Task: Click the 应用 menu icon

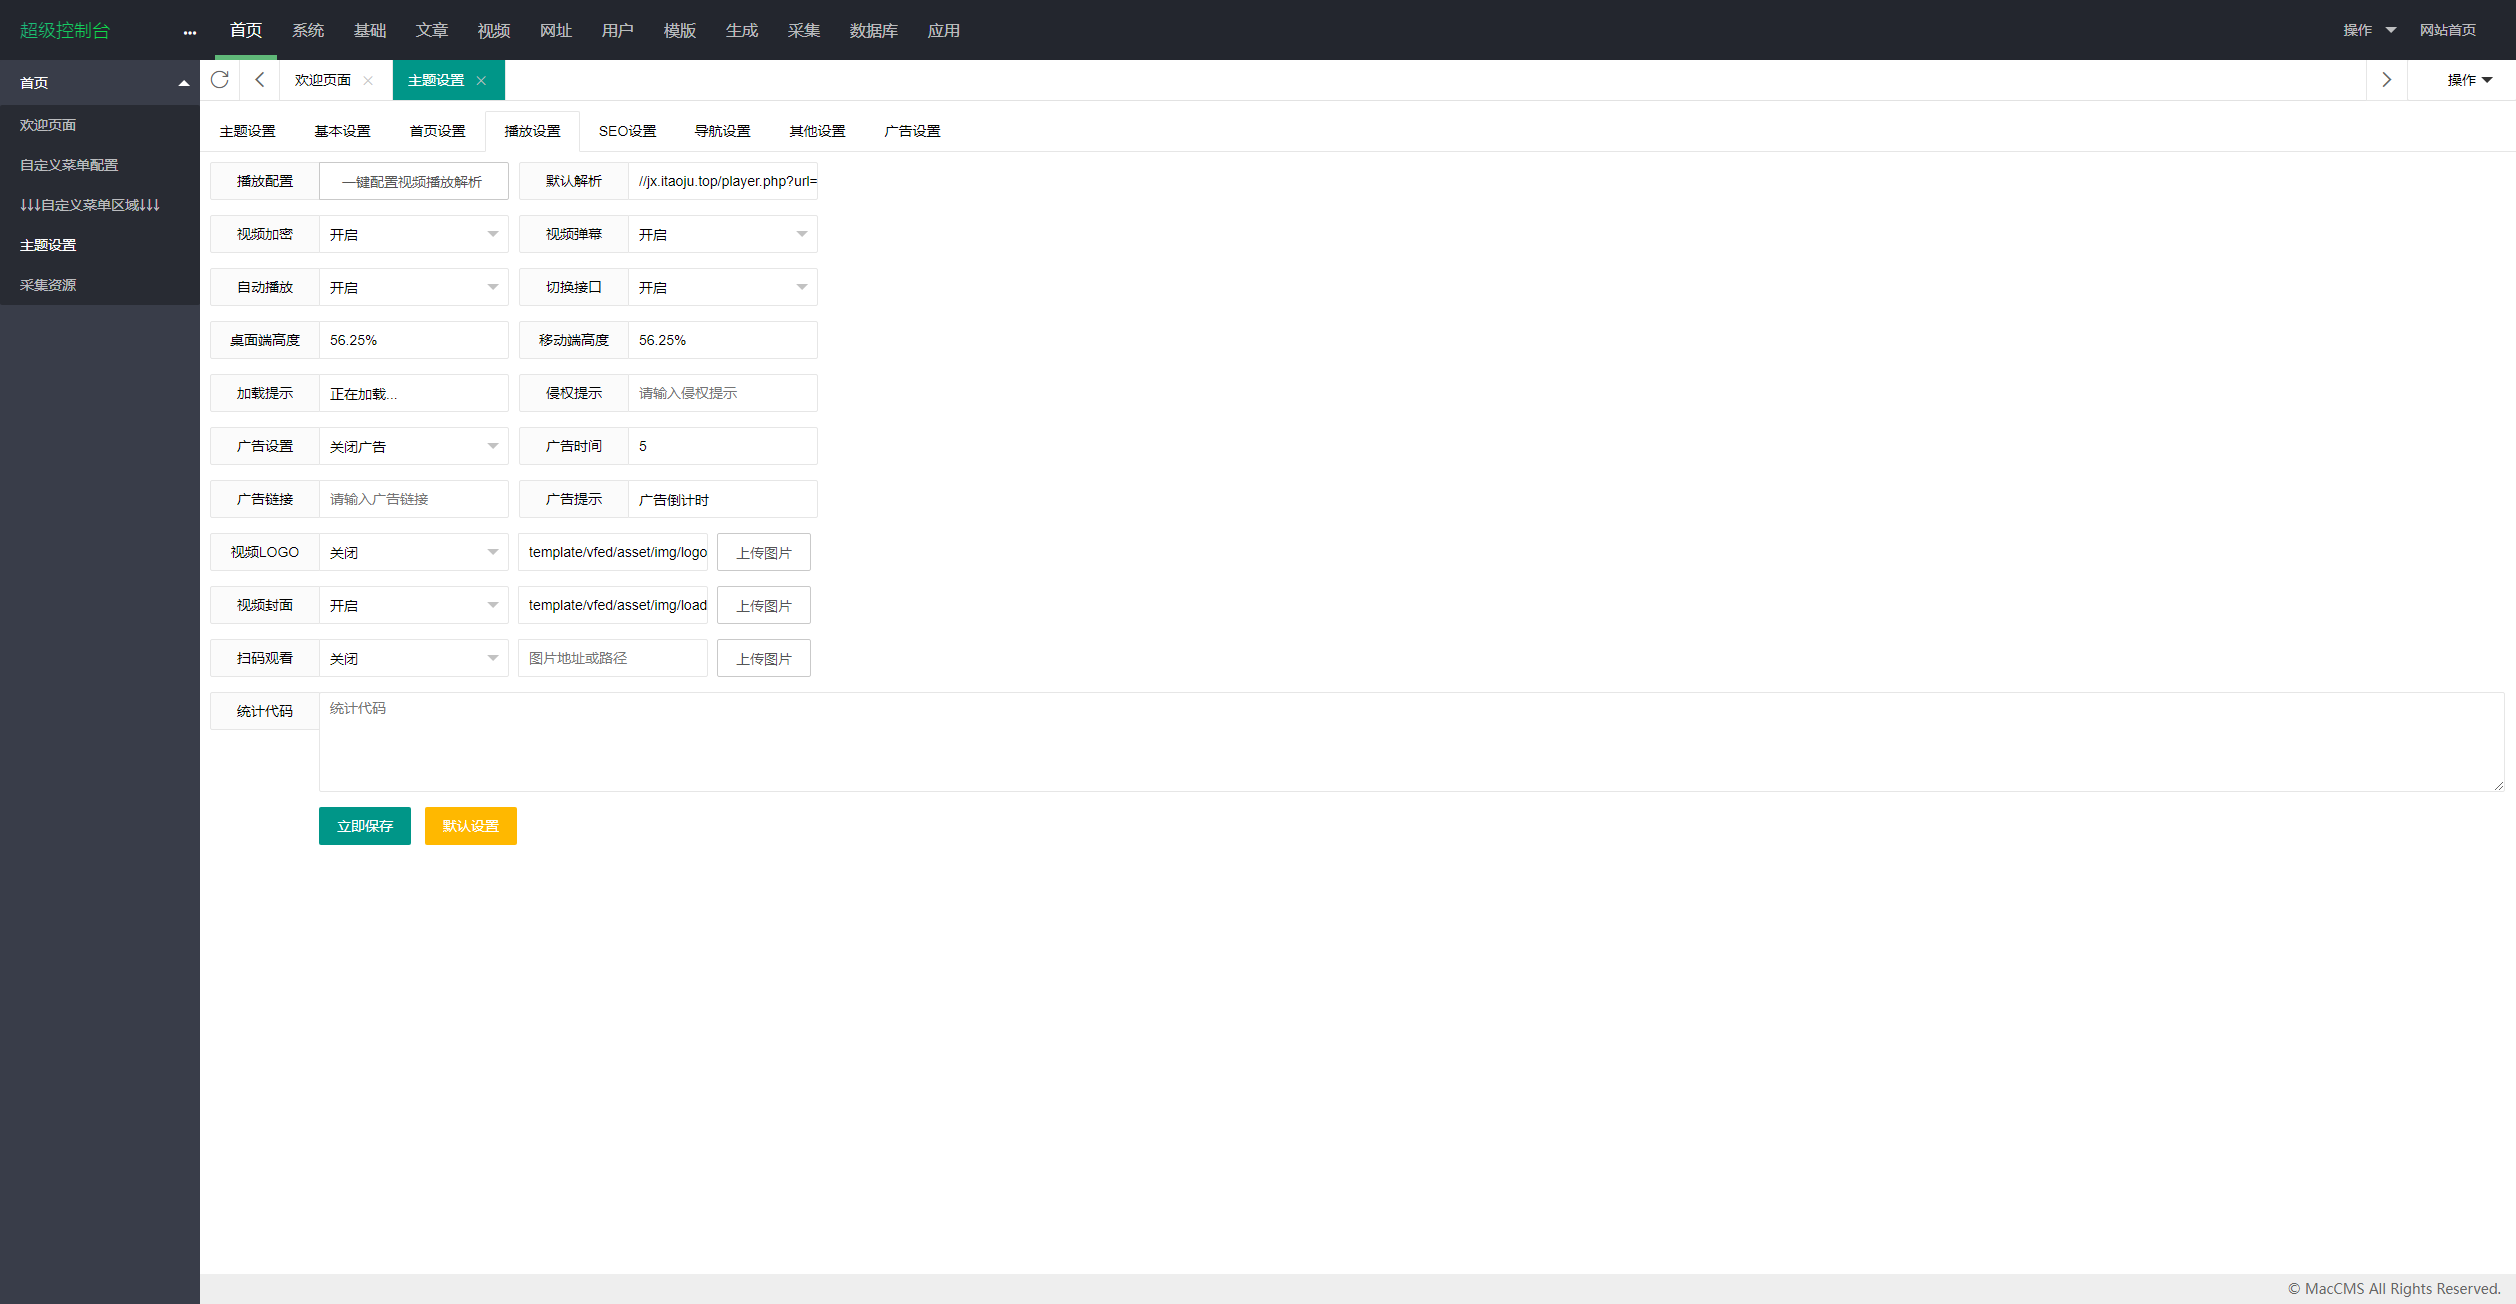Action: pyautogui.click(x=943, y=30)
